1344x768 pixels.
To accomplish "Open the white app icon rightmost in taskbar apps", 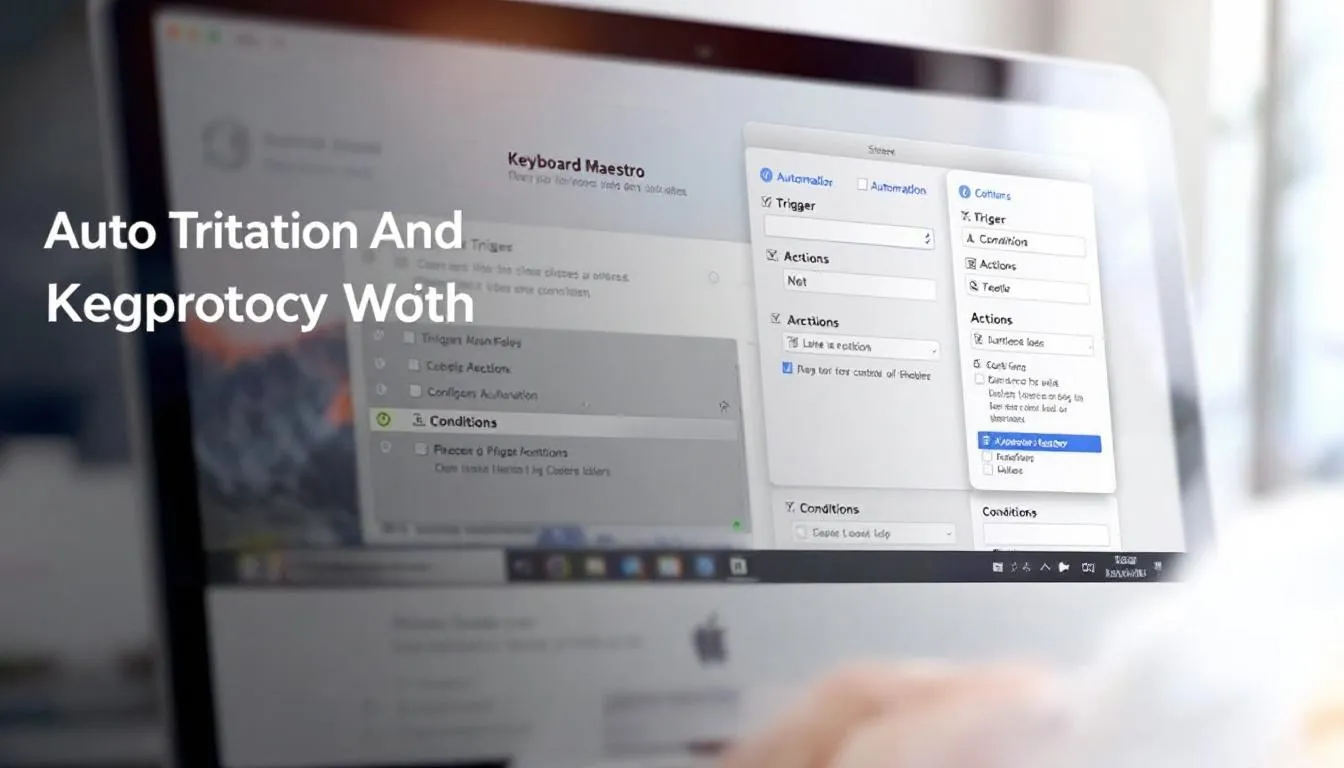I will (738, 567).
